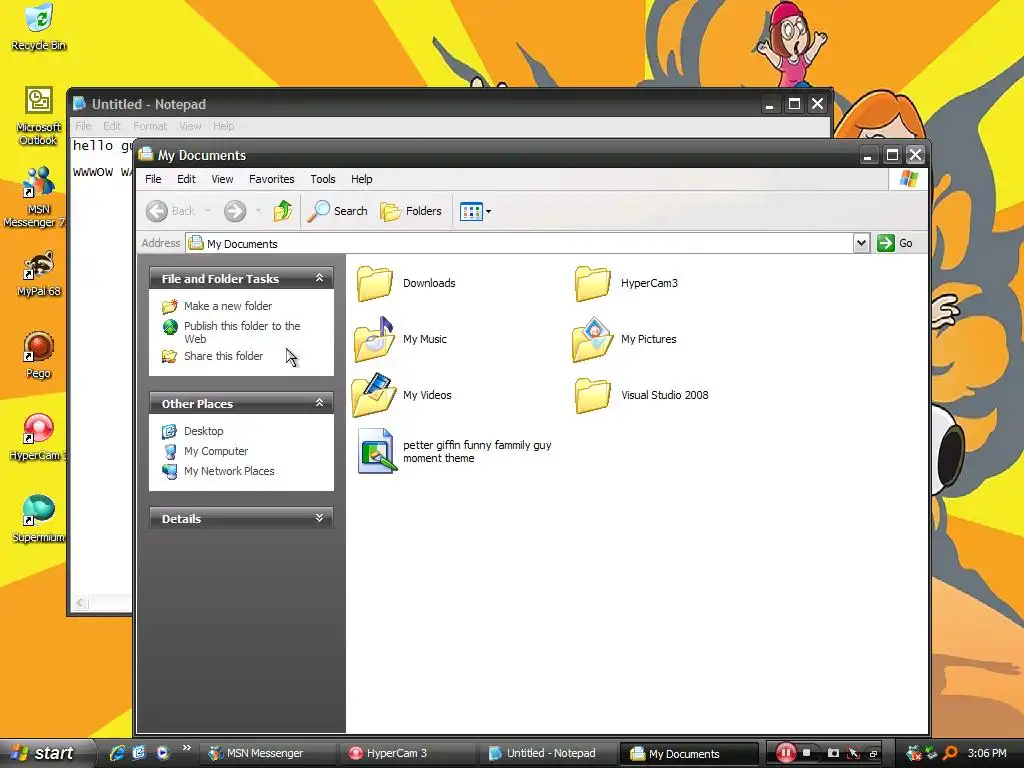The height and width of the screenshot is (768, 1024).
Task: Launch Internet Explorer from Quick Launch
Action: [x=117, y=753]
